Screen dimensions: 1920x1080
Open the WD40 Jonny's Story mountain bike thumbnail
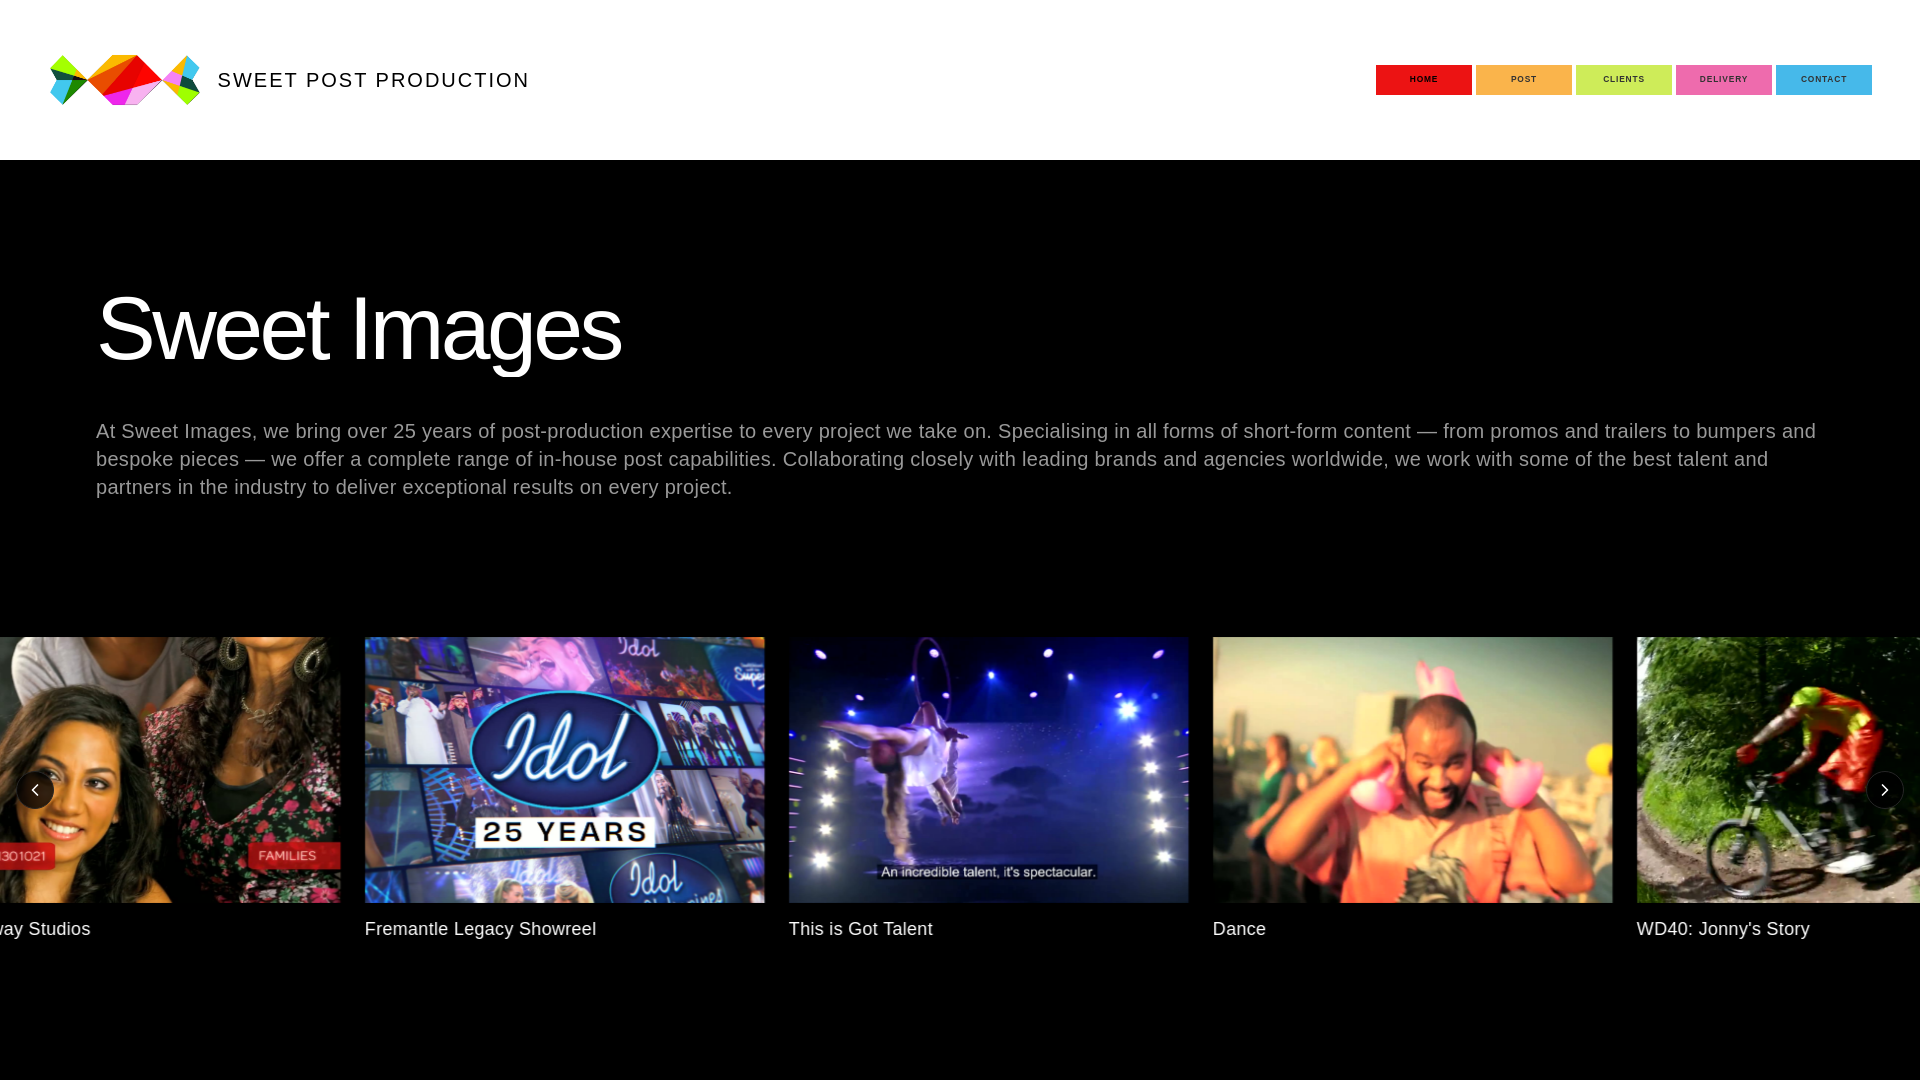point(1778,770)
